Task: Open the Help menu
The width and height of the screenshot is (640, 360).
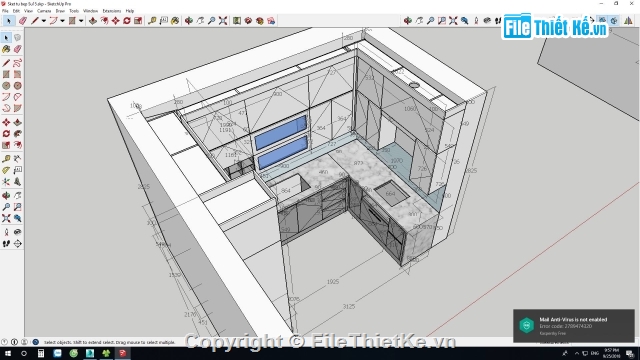Action: coord(130,11)
